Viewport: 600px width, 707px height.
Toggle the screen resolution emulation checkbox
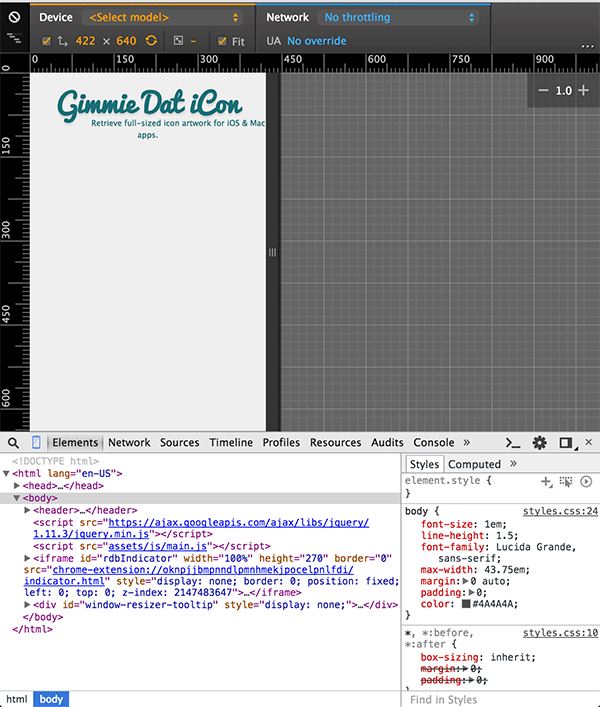pos(46,41)
